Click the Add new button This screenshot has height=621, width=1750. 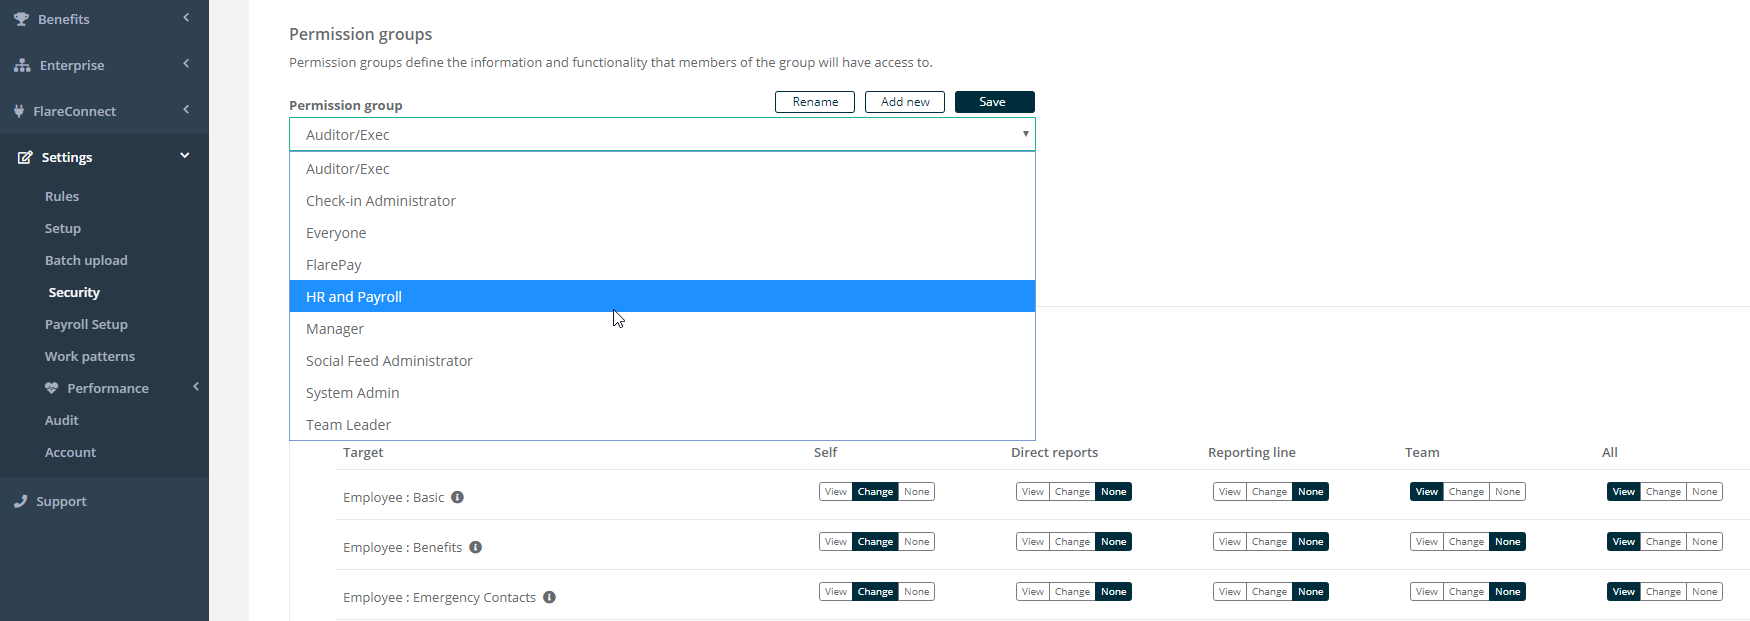point(905,102)
